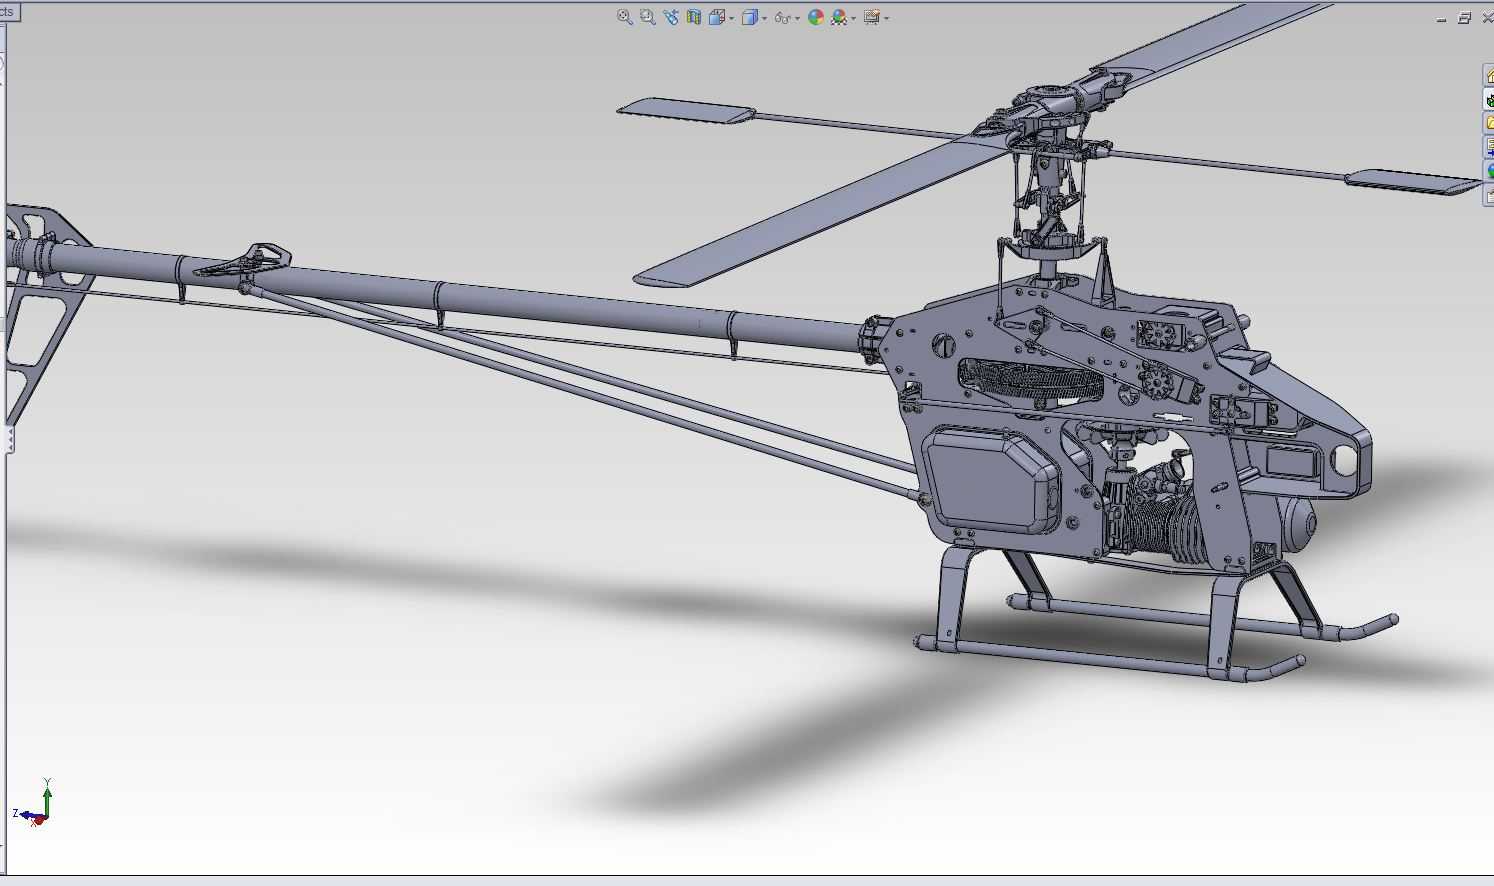This screenshot has width=1494, height=886.
Task: Click the Hide/Show Items glasses icon
Action: pyautogui.click(x=782, y=17)
